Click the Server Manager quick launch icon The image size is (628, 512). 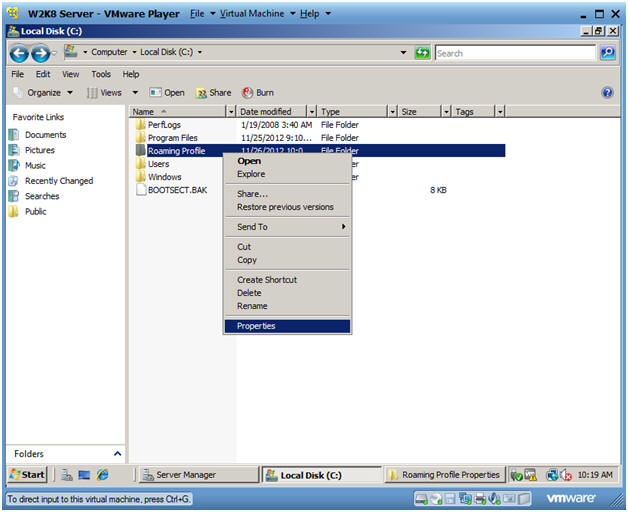coord(67,475)
